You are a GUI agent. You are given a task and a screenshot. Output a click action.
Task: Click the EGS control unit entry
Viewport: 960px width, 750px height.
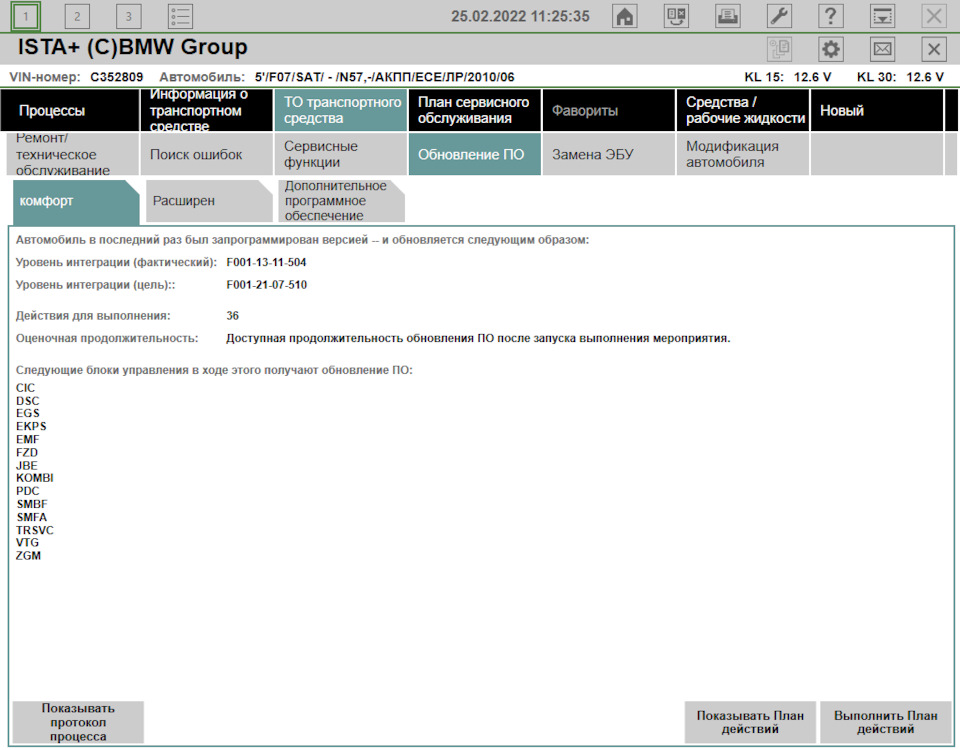point(28,413)
